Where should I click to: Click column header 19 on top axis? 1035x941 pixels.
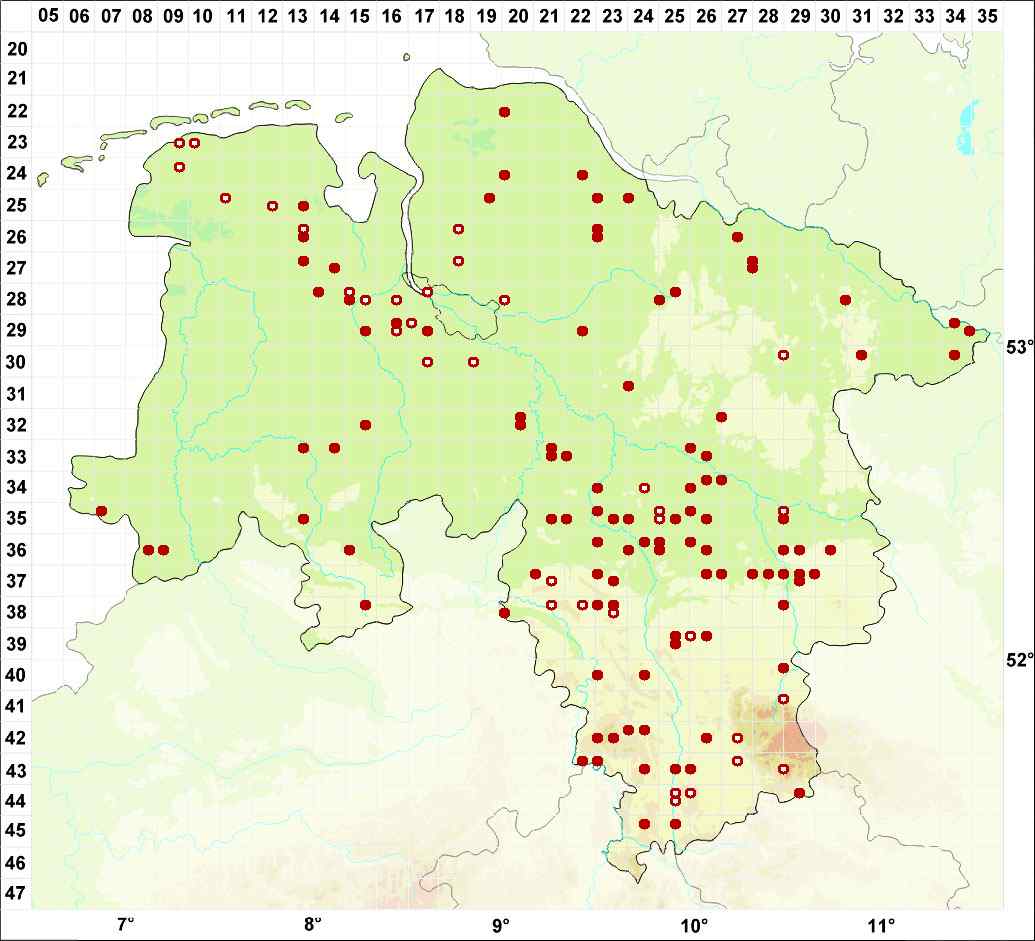point(486,15)
